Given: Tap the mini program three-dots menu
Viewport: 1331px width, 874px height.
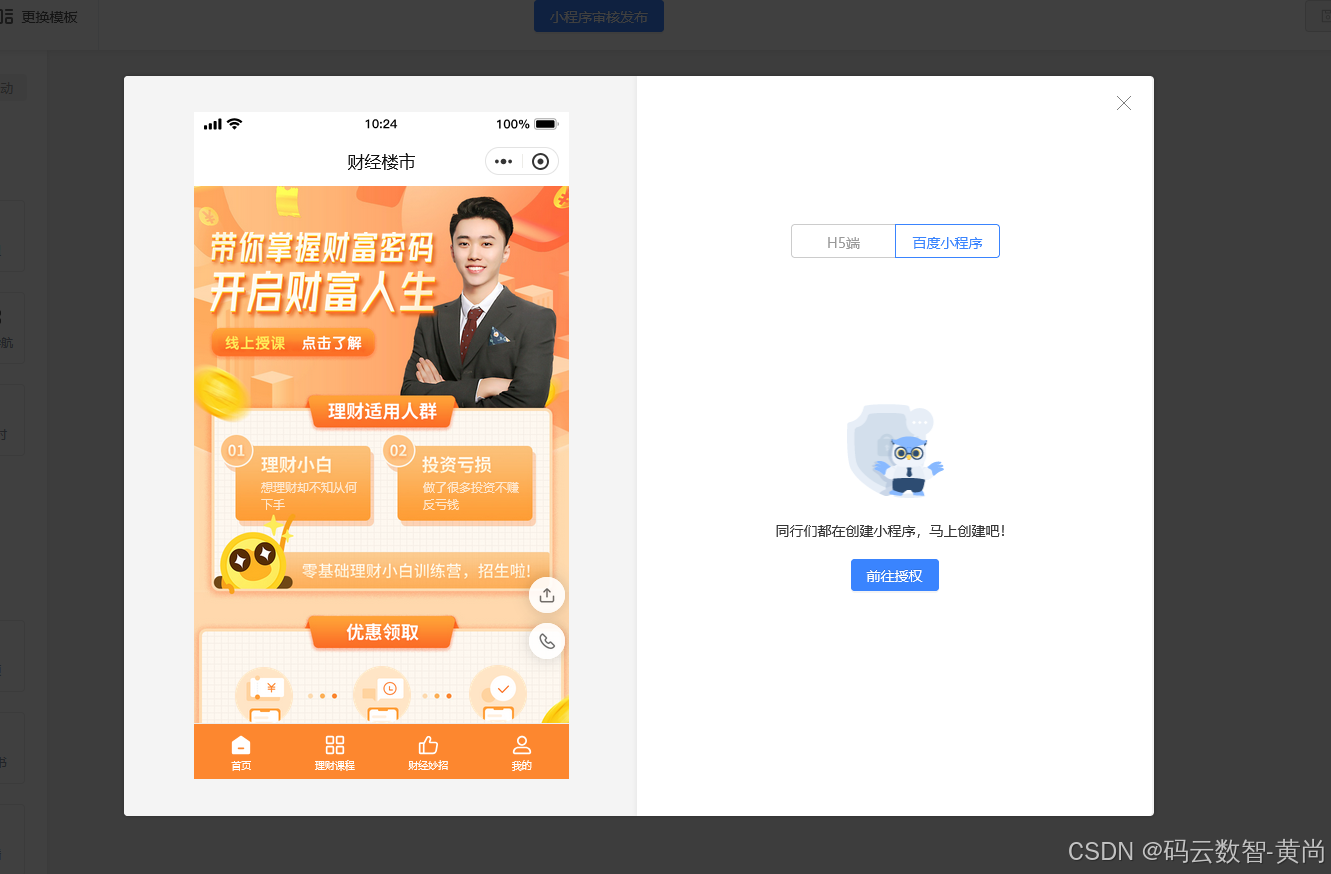Looking at the screenshot, I should tap(503, 162).
